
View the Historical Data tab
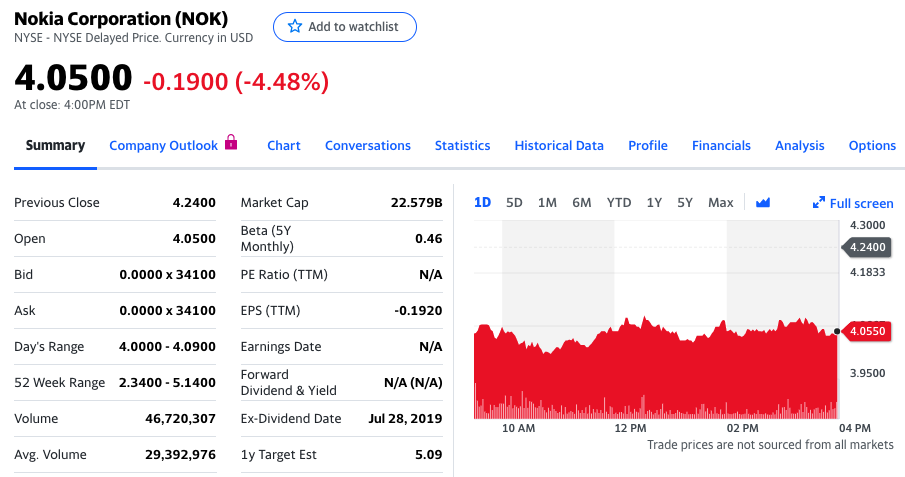(x=559, y=146)
